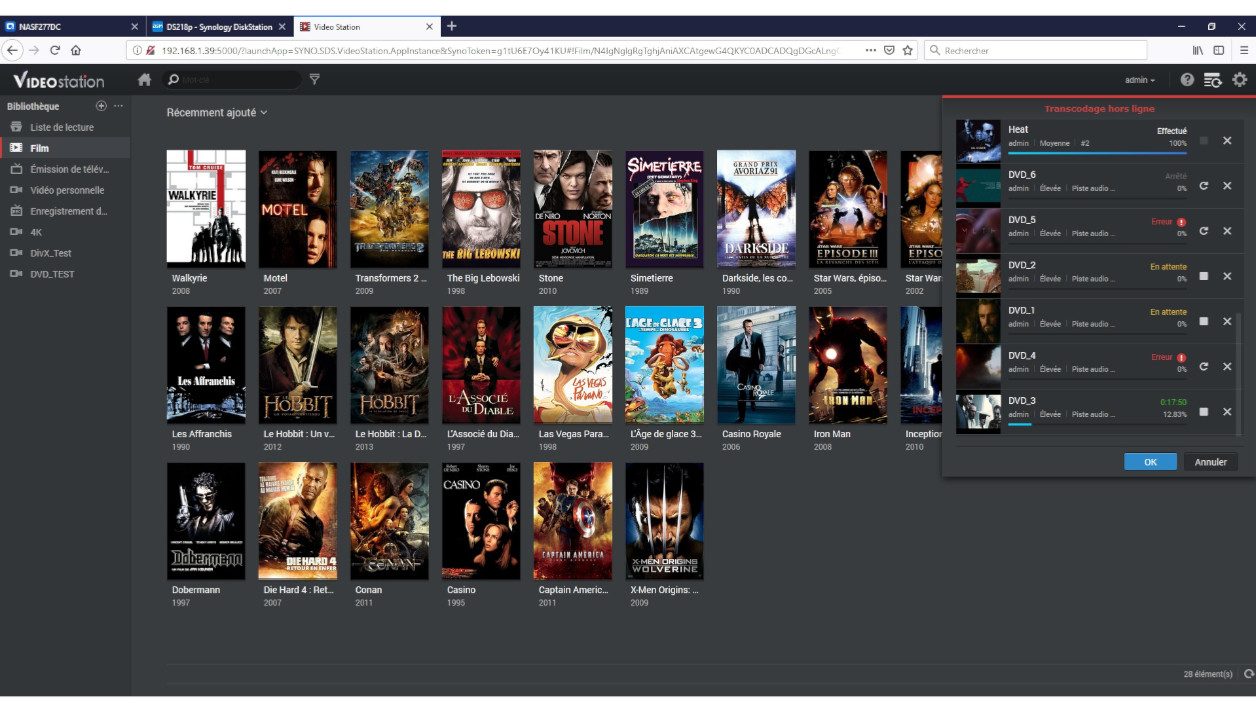Stop the running DVD_3 transcoding task
The width and height of the screenshot is (1256, 708).
[x=1204, y=411]
